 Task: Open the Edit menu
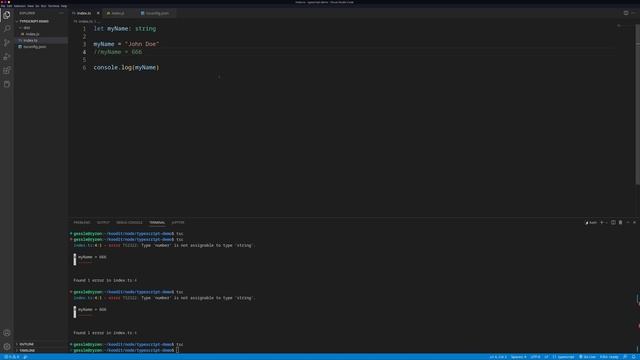point(9,6)
